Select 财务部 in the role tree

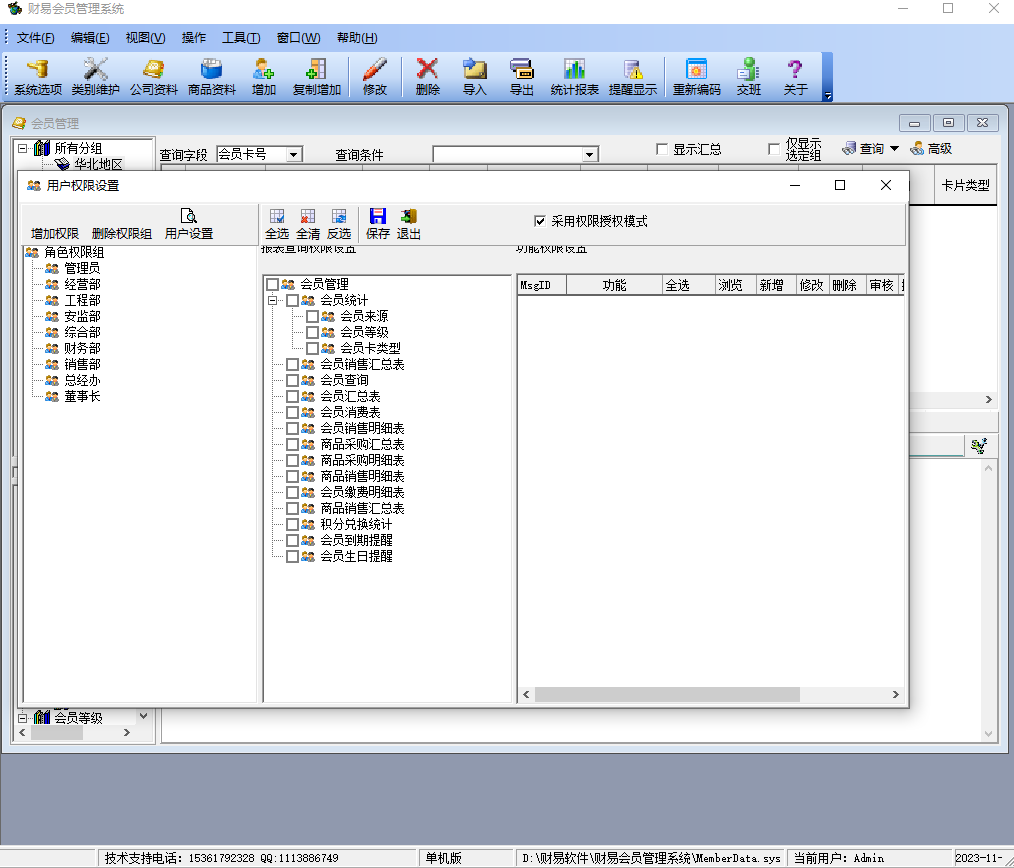pos(82,348)
